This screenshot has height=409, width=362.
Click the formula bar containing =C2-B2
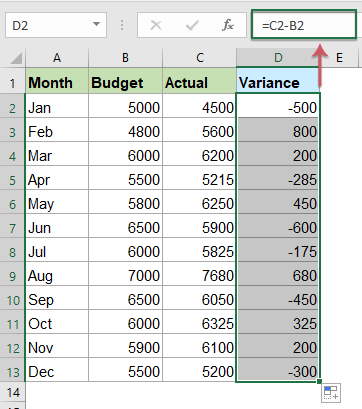(304, 25)
